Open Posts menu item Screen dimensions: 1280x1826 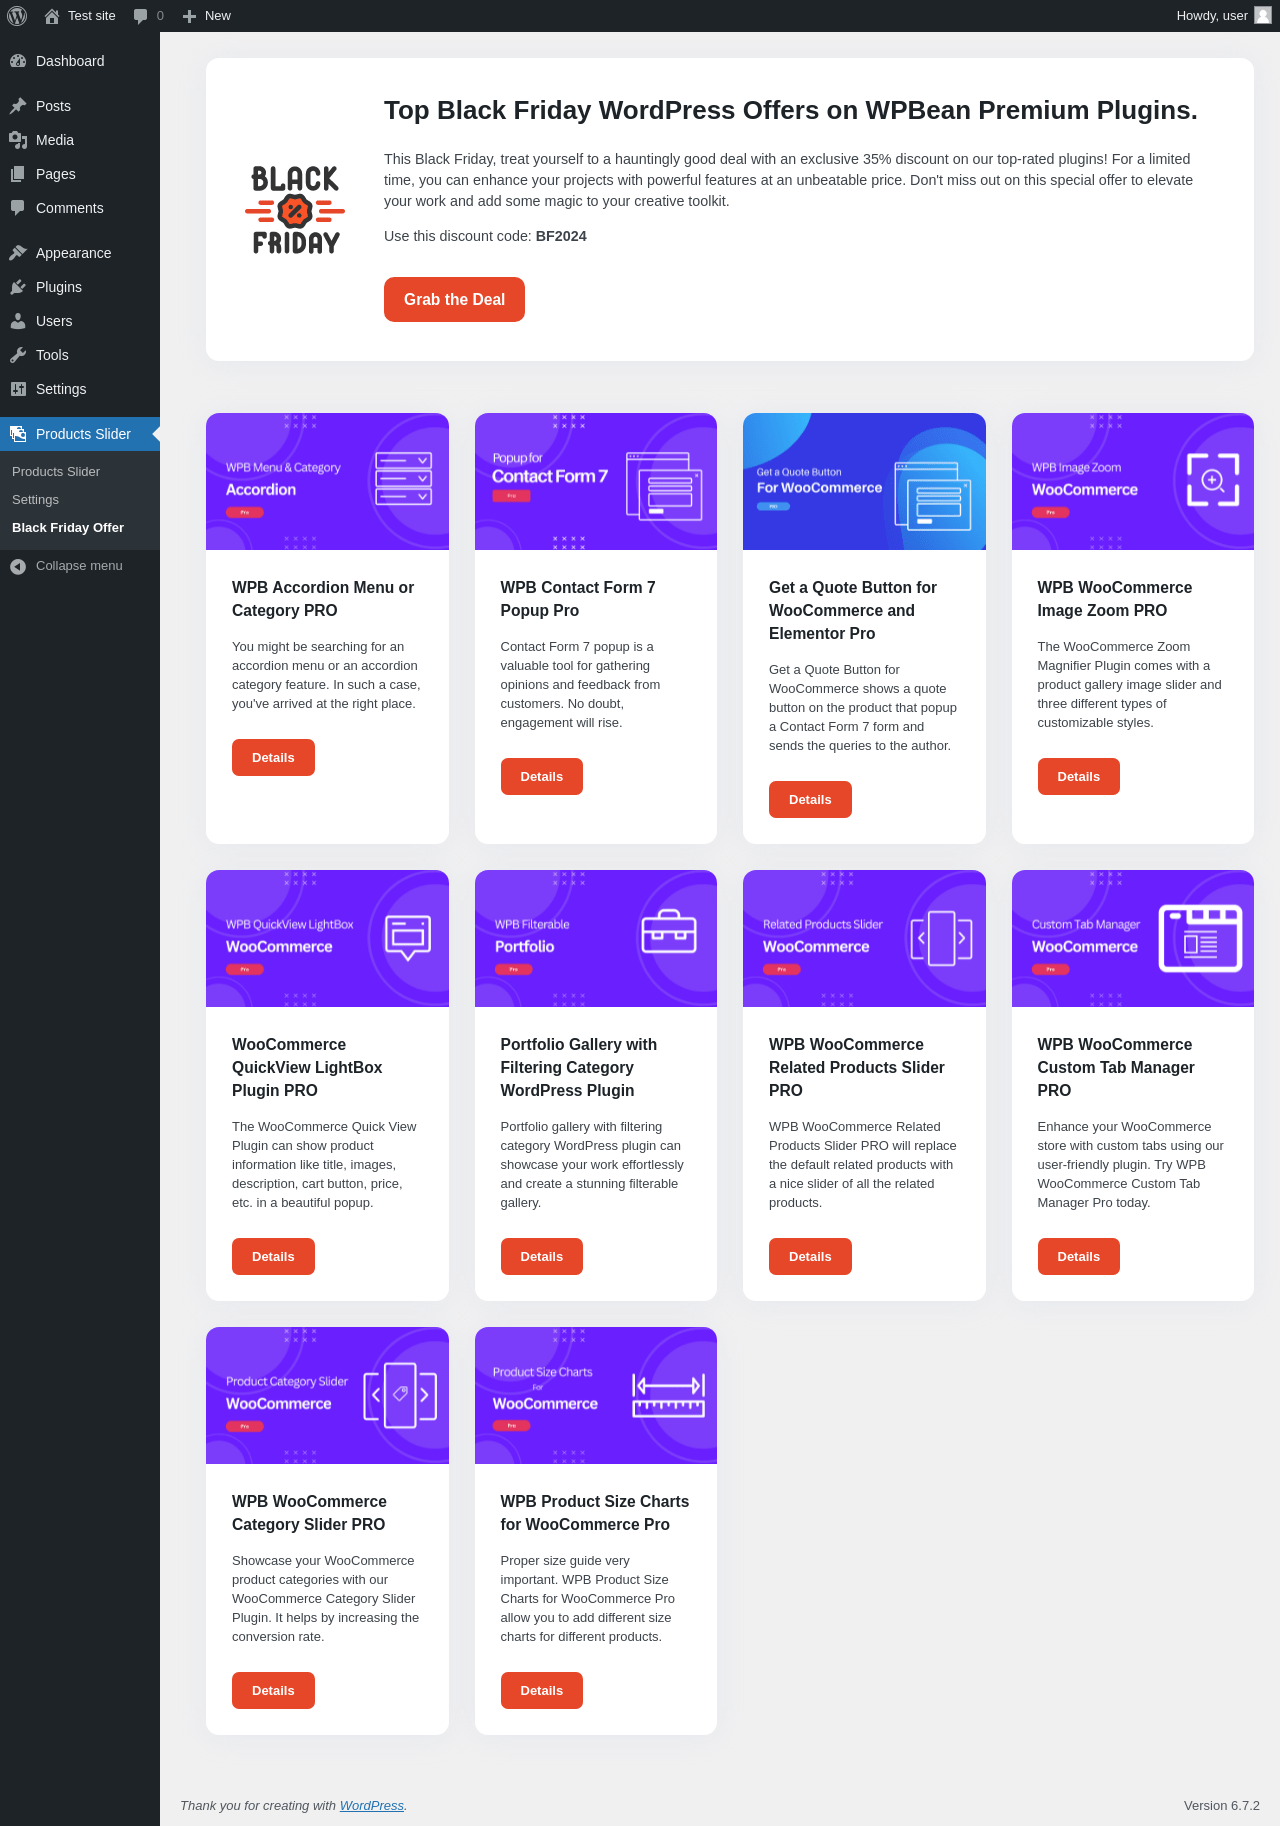(80, 106)
